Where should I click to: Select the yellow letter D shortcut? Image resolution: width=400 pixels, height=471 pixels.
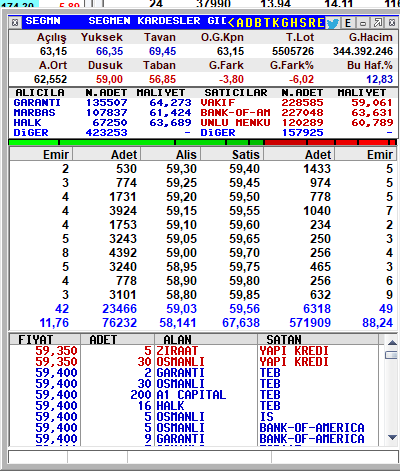[249, 23]
